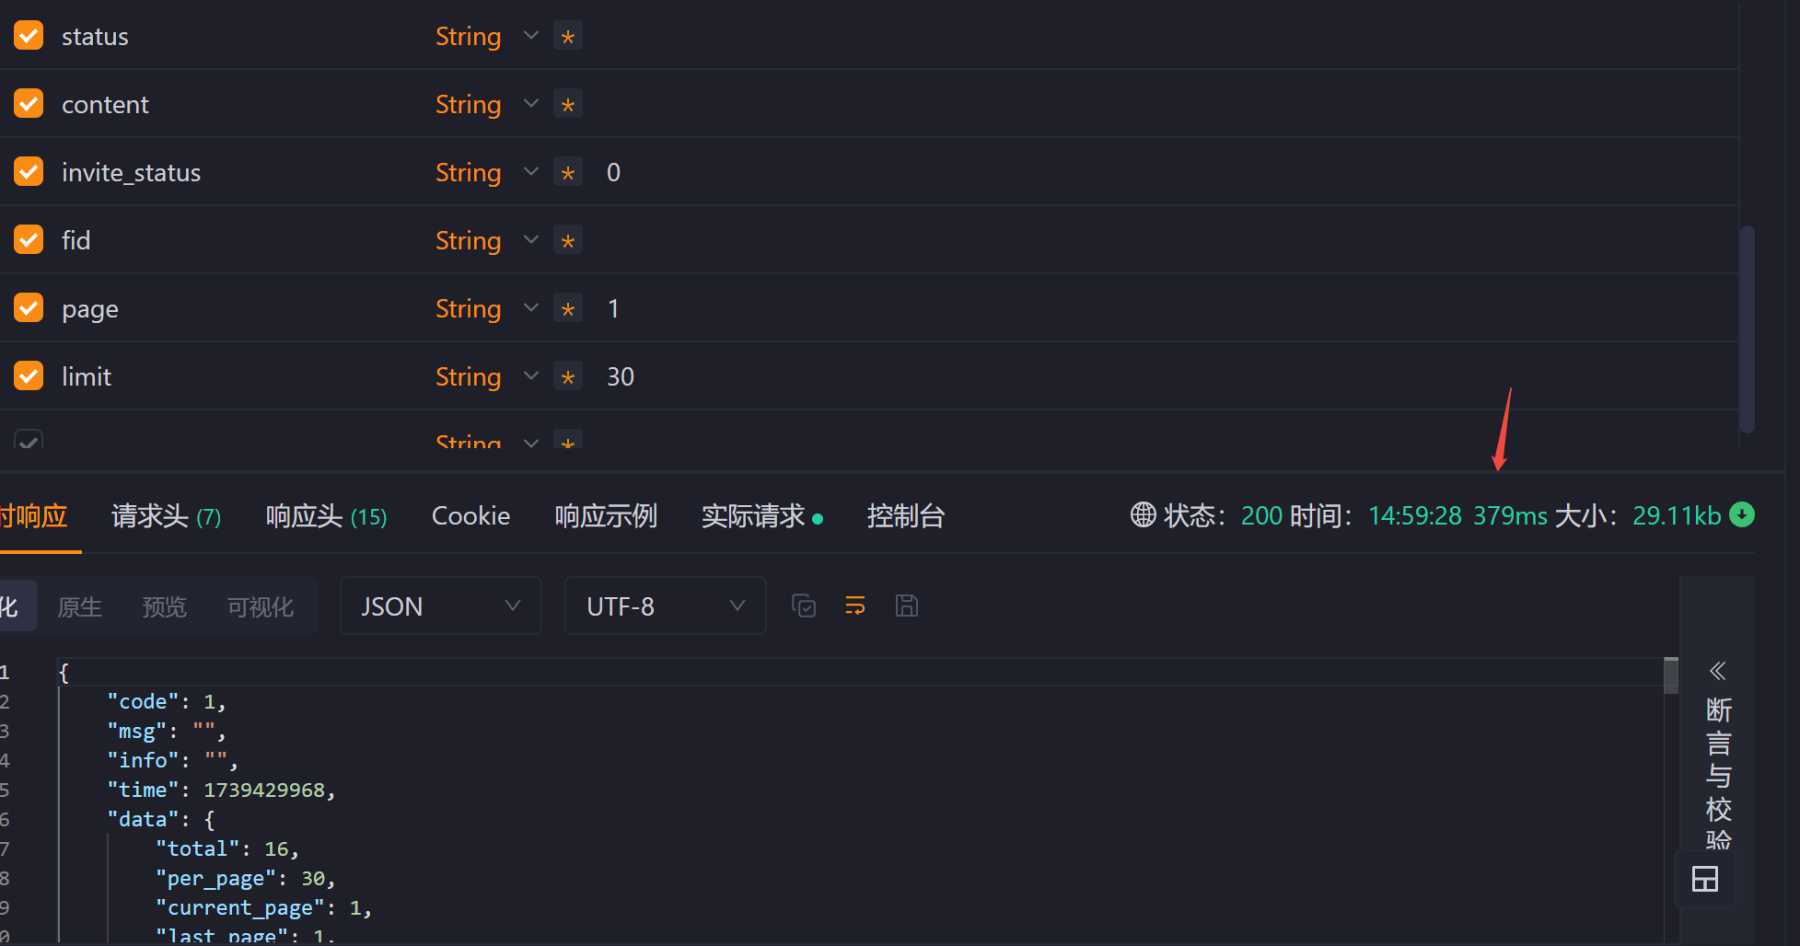This screenshot has width=1800, height=946.
Task: Uncheck the invite_status parameter checkbox
Action: [x=28, y=172]
